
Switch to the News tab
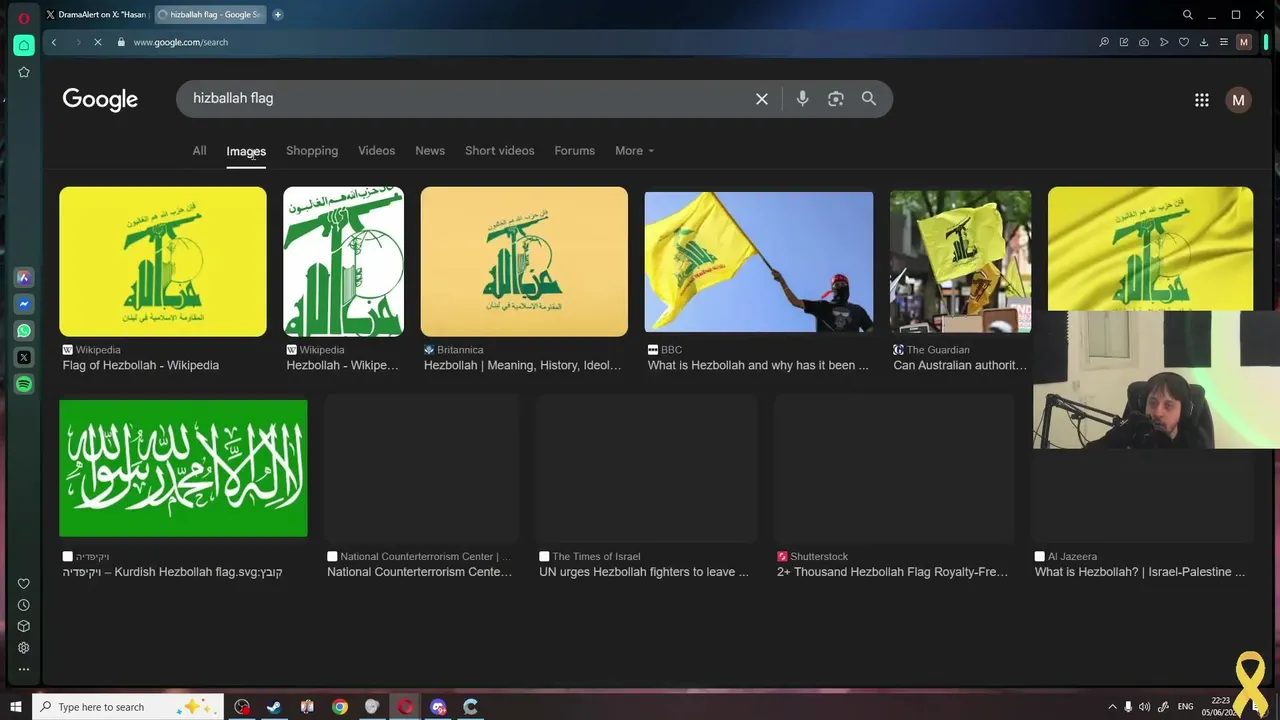click(x=430, y=151)
